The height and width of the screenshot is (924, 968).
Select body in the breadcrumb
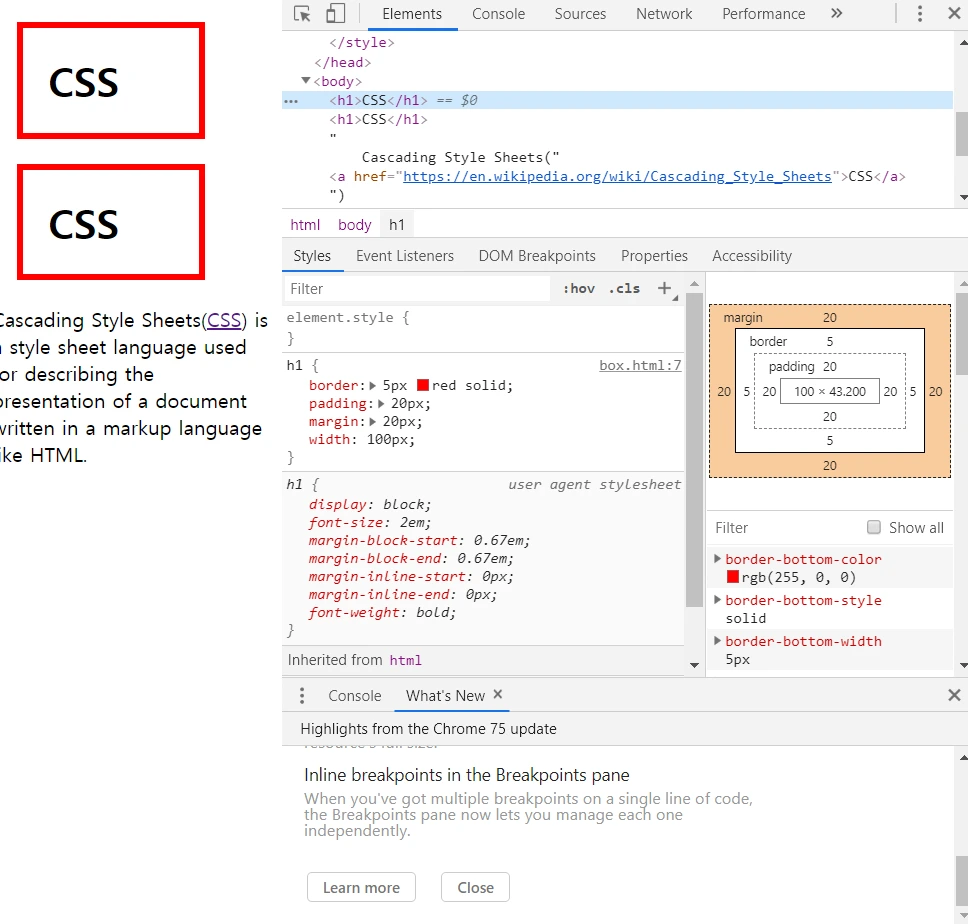[x=354, y=225]
